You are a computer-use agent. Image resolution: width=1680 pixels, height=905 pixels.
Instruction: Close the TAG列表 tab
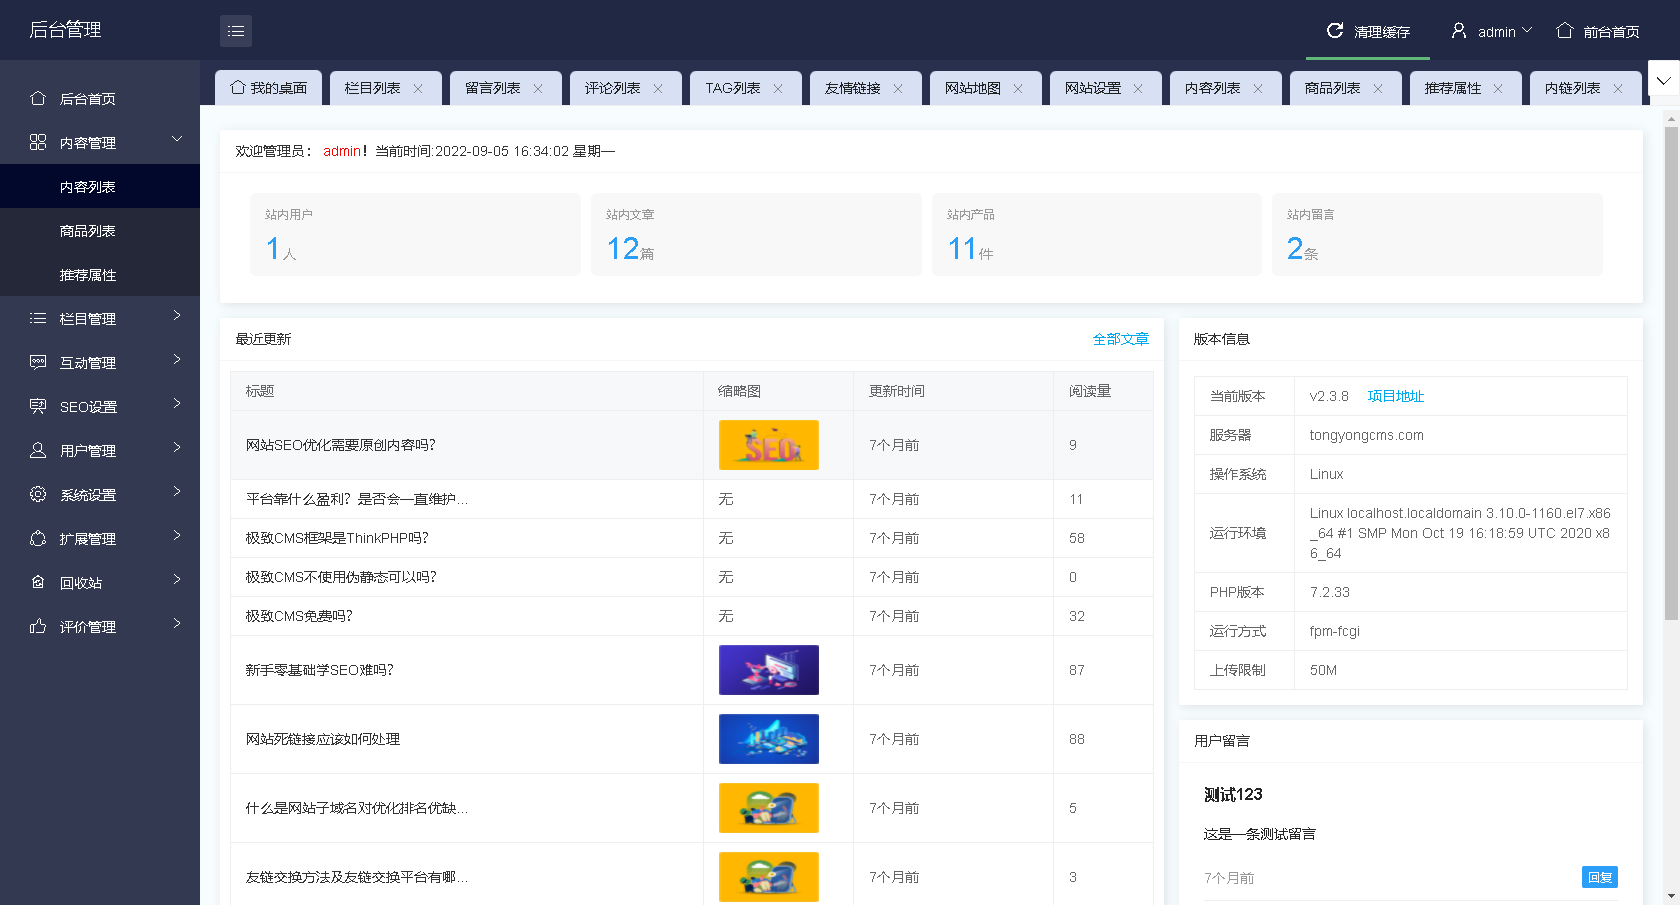pos(778,88)
